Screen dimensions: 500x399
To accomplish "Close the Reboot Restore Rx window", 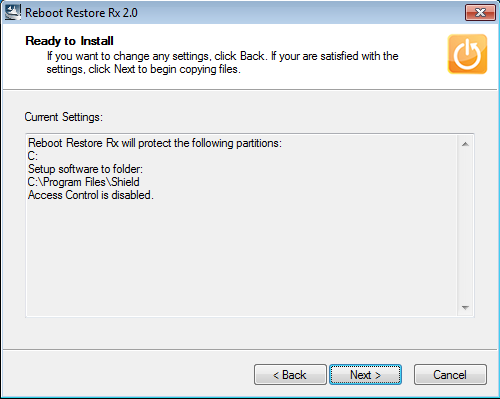I will 480,13.
